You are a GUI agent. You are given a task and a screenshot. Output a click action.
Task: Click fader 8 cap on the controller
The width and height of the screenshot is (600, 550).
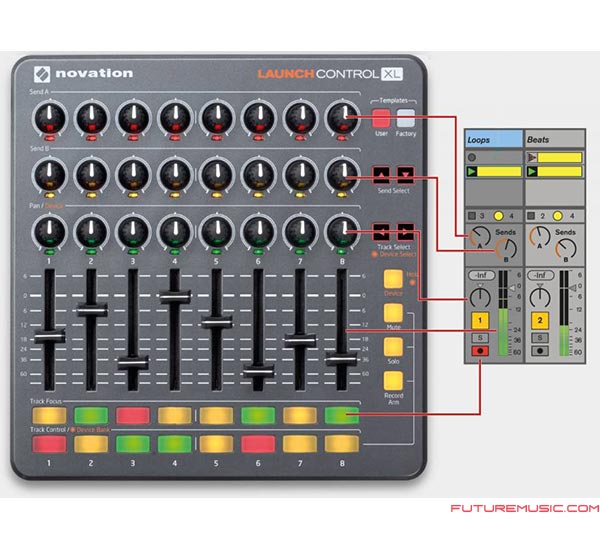click(x=342, y=360)
